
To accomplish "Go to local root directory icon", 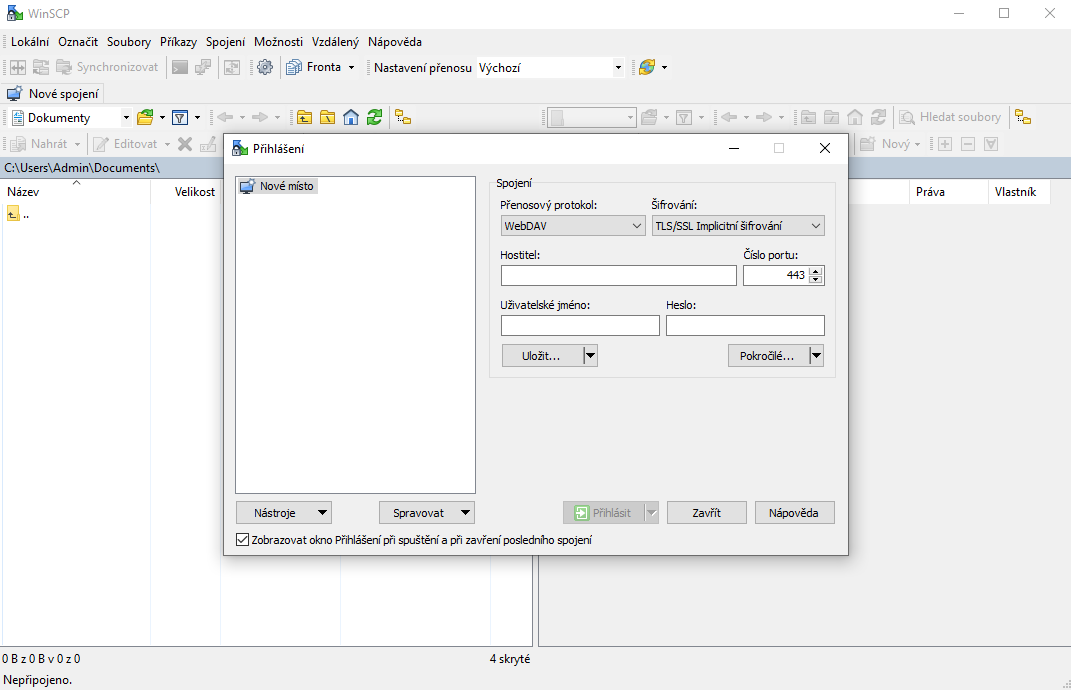I will [327, 118].
